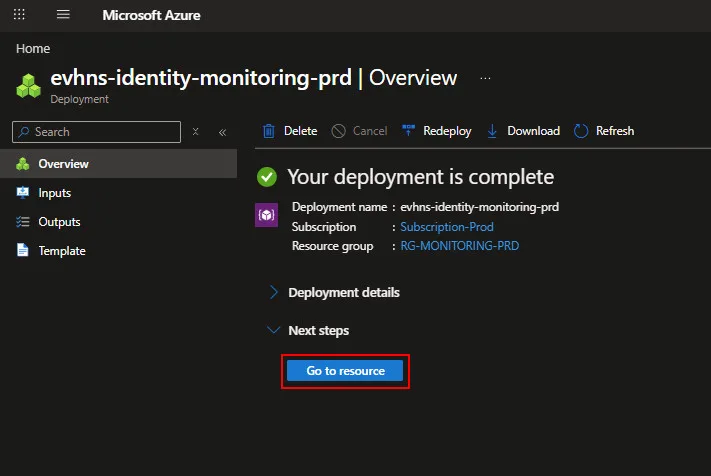Click the Download arrow icon

click(x=492, y=131)
